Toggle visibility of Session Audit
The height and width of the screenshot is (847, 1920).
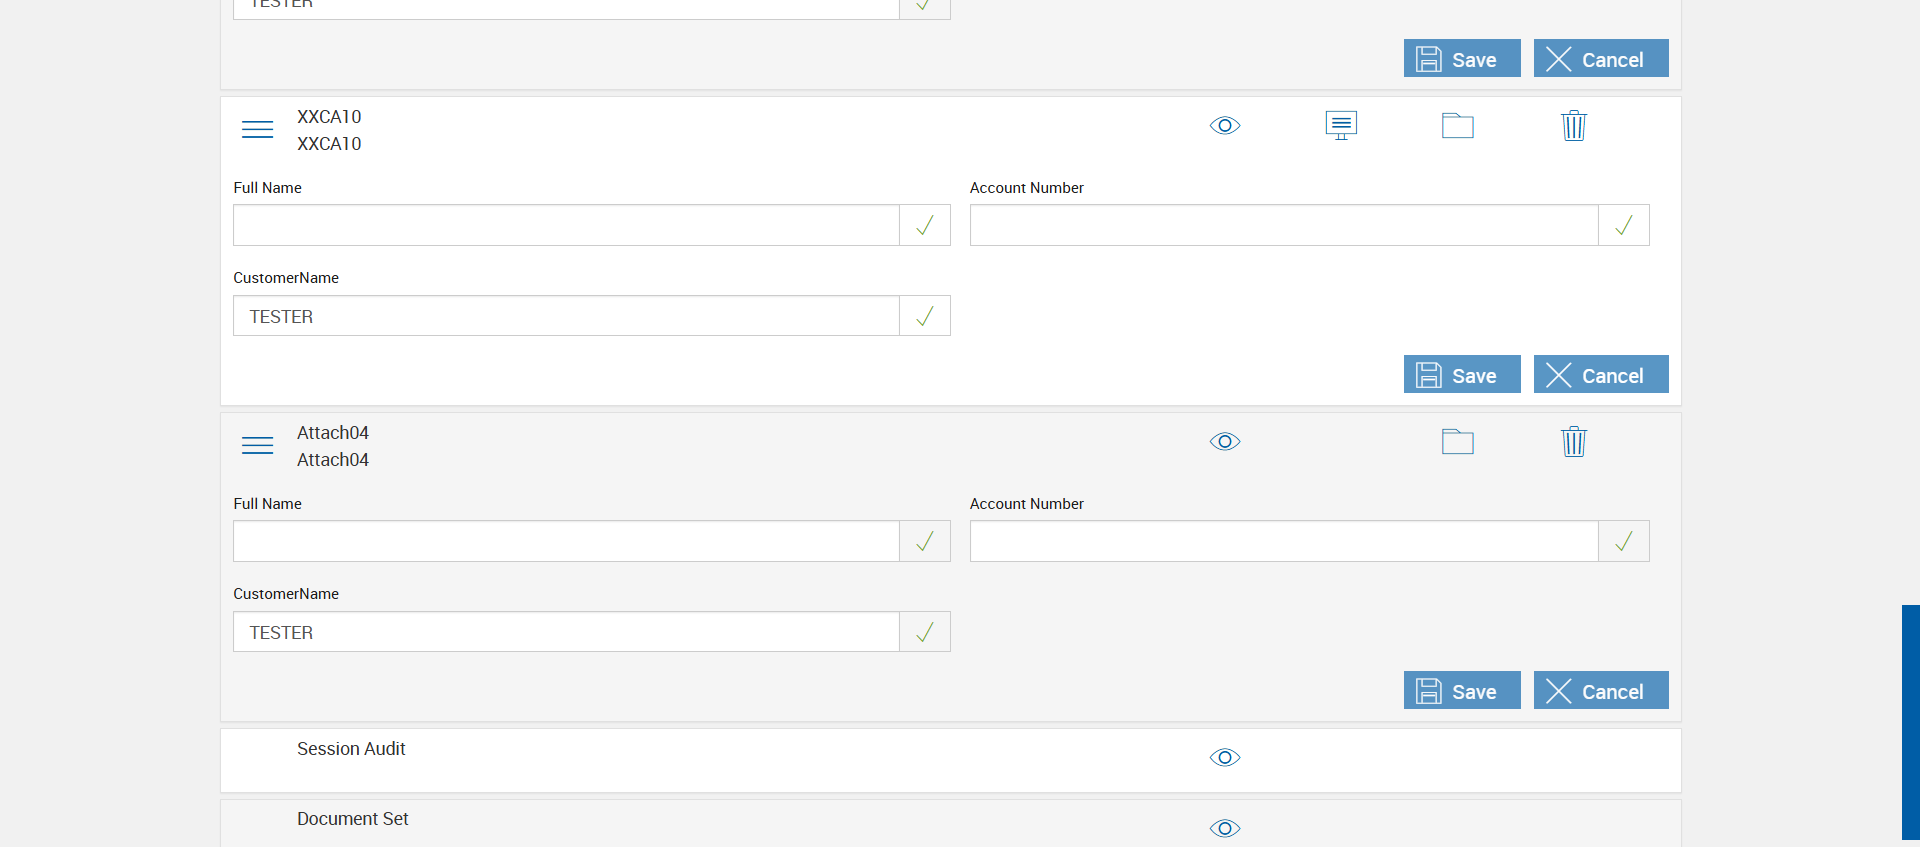coord(1225,758)
